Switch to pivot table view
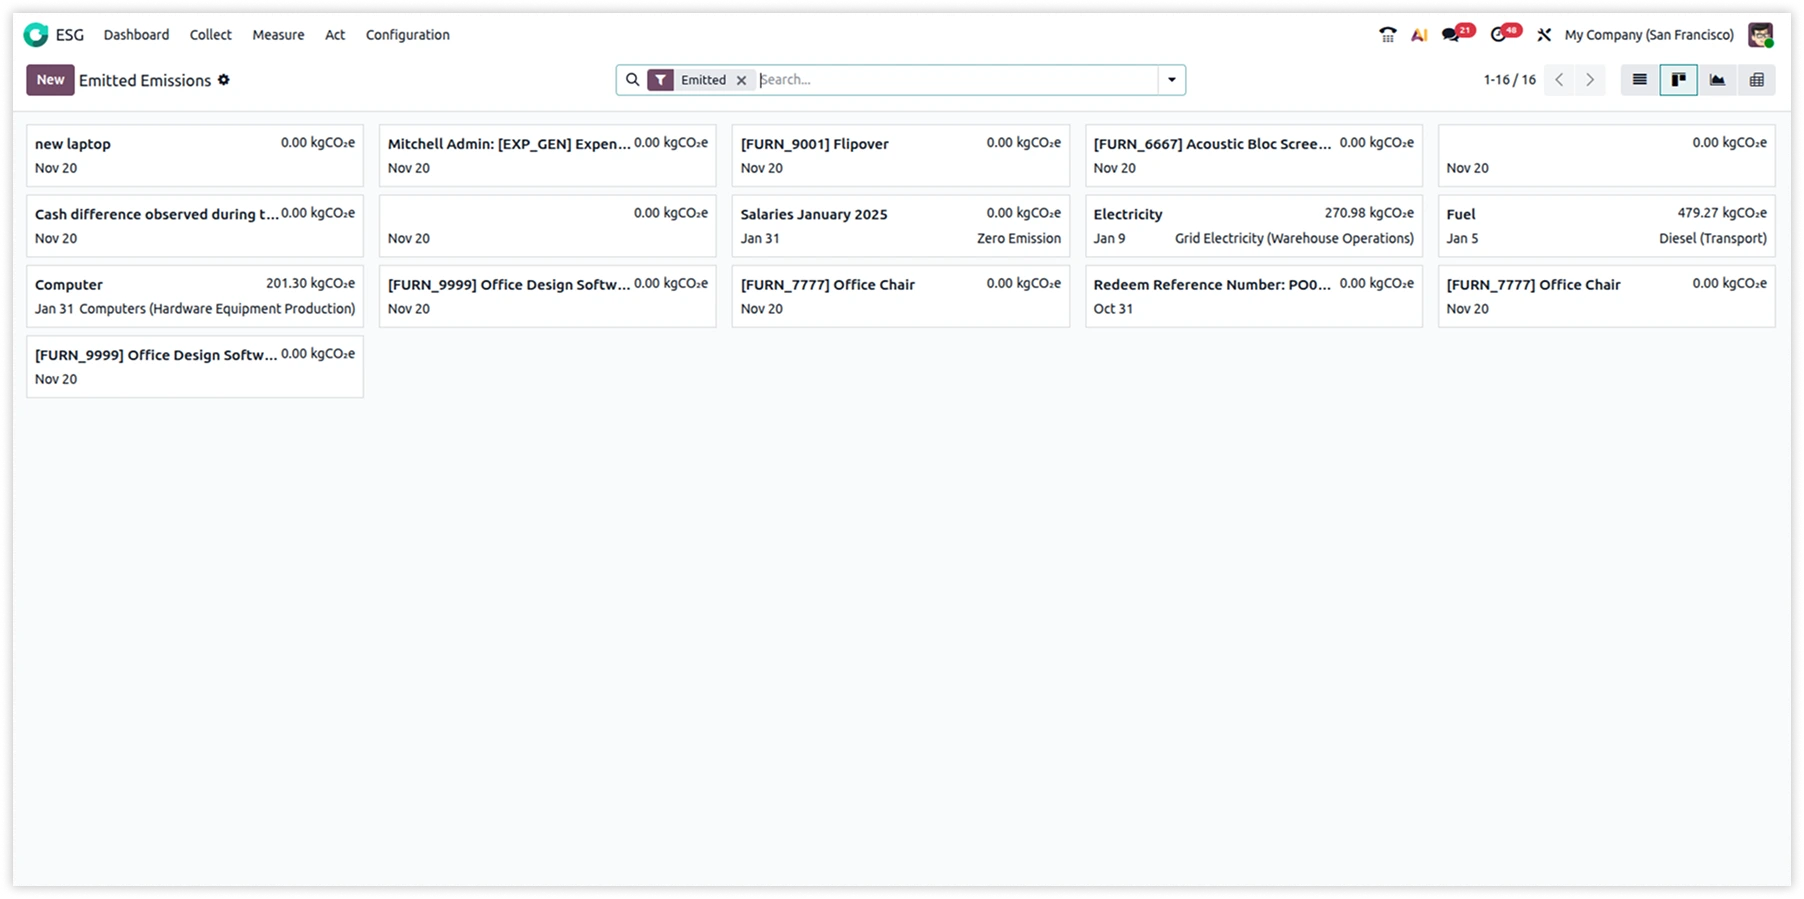This screenshot has height=899, width=1804. click(1756, 80)
